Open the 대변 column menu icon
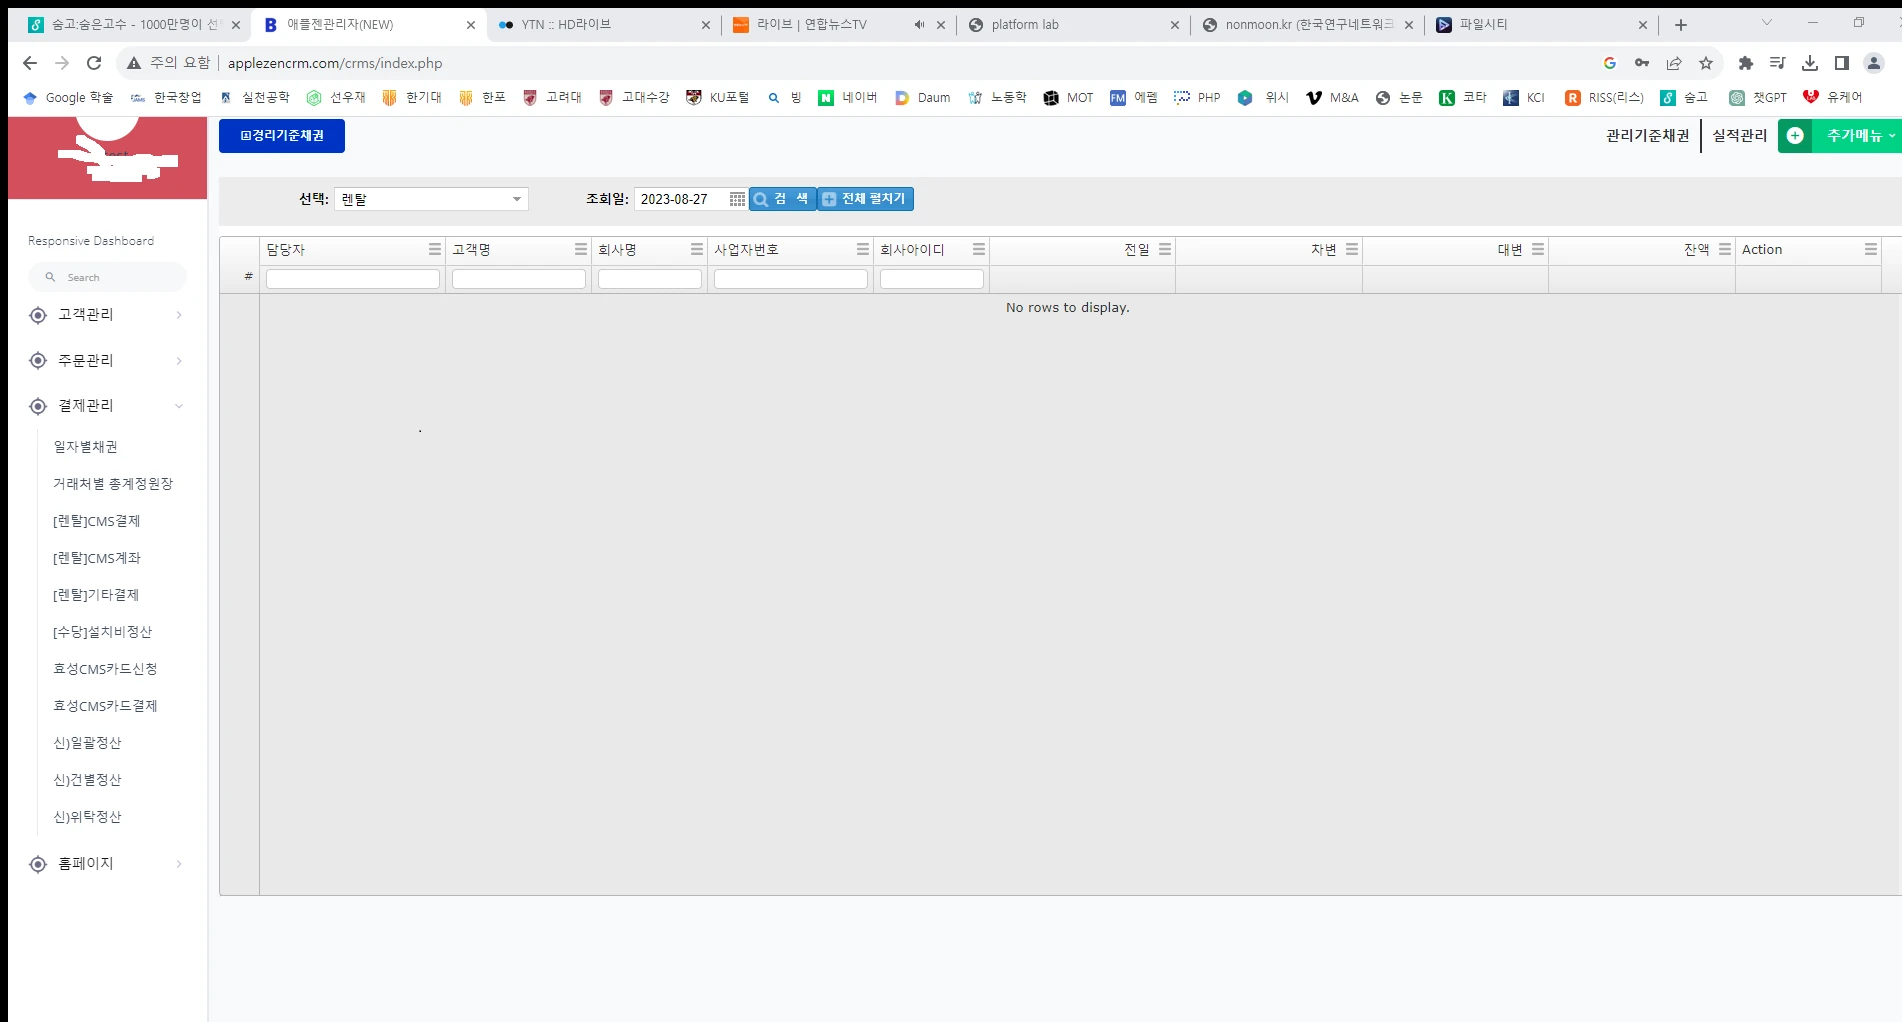Viewport: 1902px width, 1022px height. [1537, 249]
